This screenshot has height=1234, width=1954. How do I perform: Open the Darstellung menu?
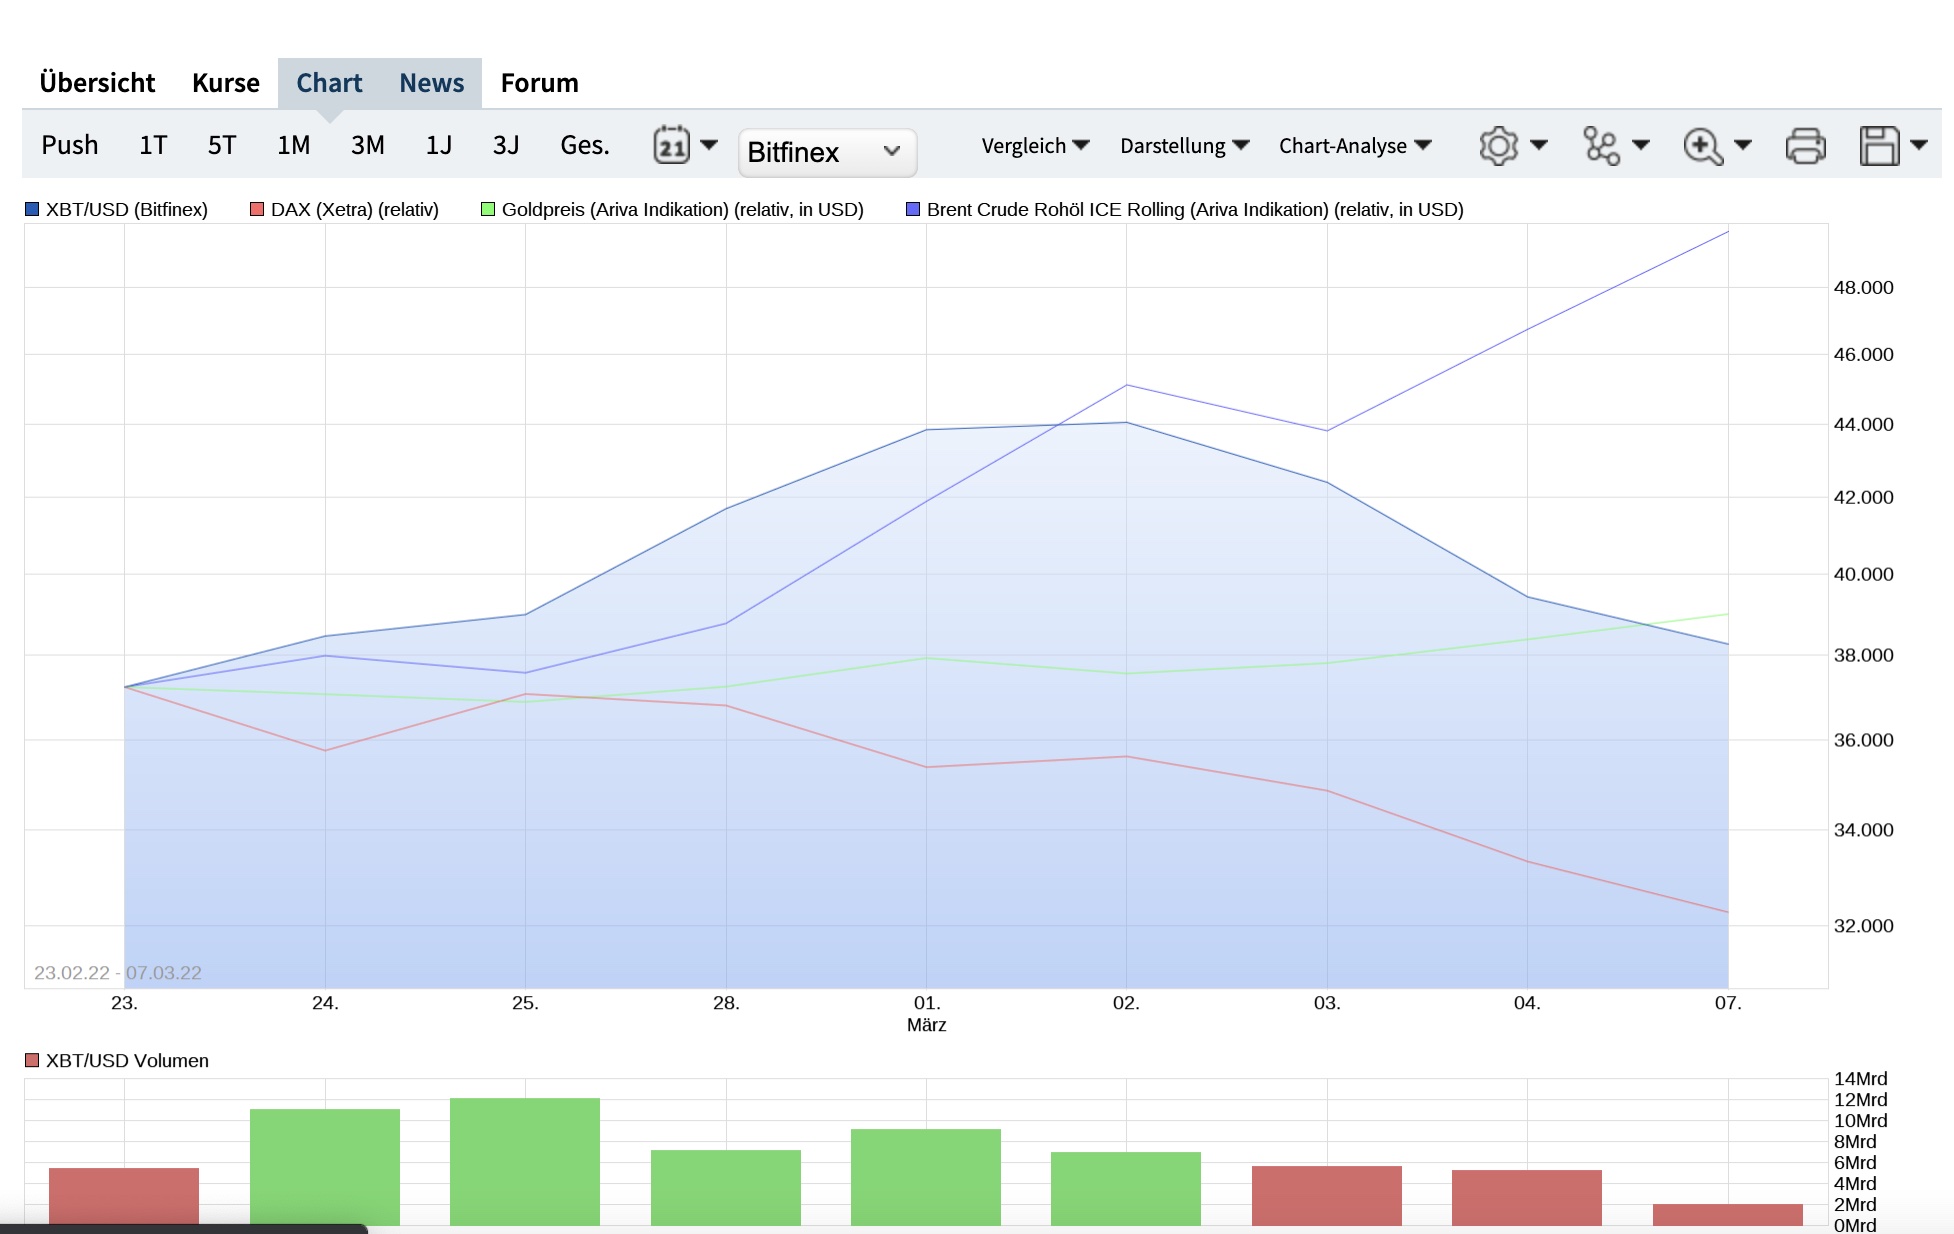(1184, 146)
